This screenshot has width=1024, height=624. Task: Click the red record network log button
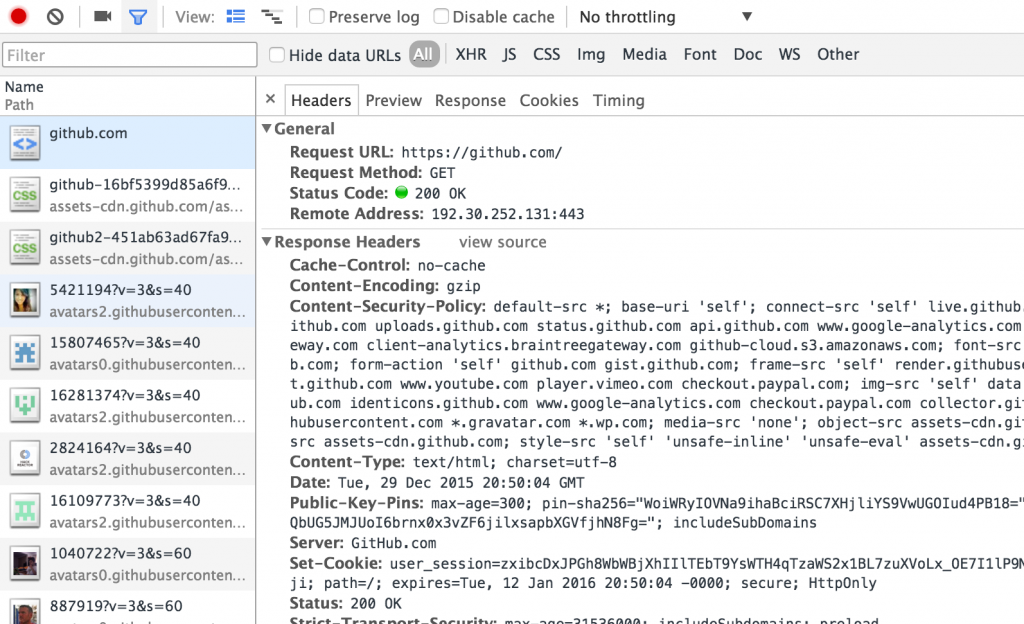tap(20, 17)
